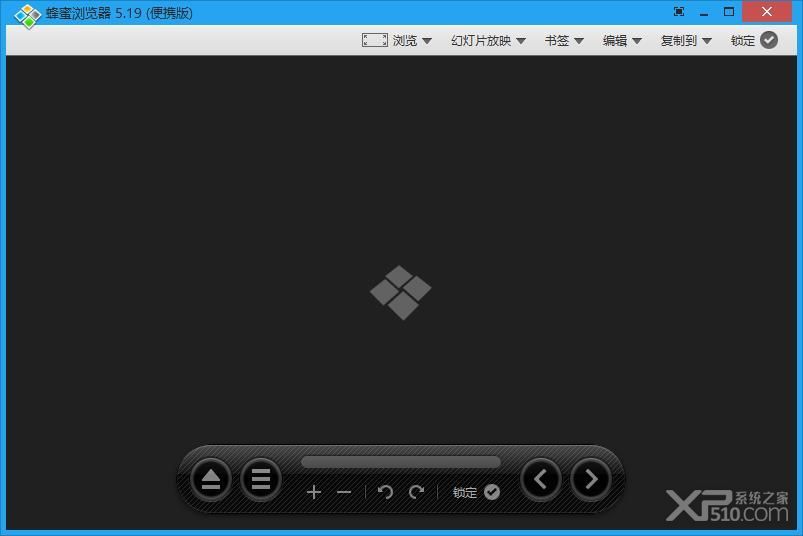
Task: Toggle full screen using the title bar icon
Action: (x=679, y=12)
